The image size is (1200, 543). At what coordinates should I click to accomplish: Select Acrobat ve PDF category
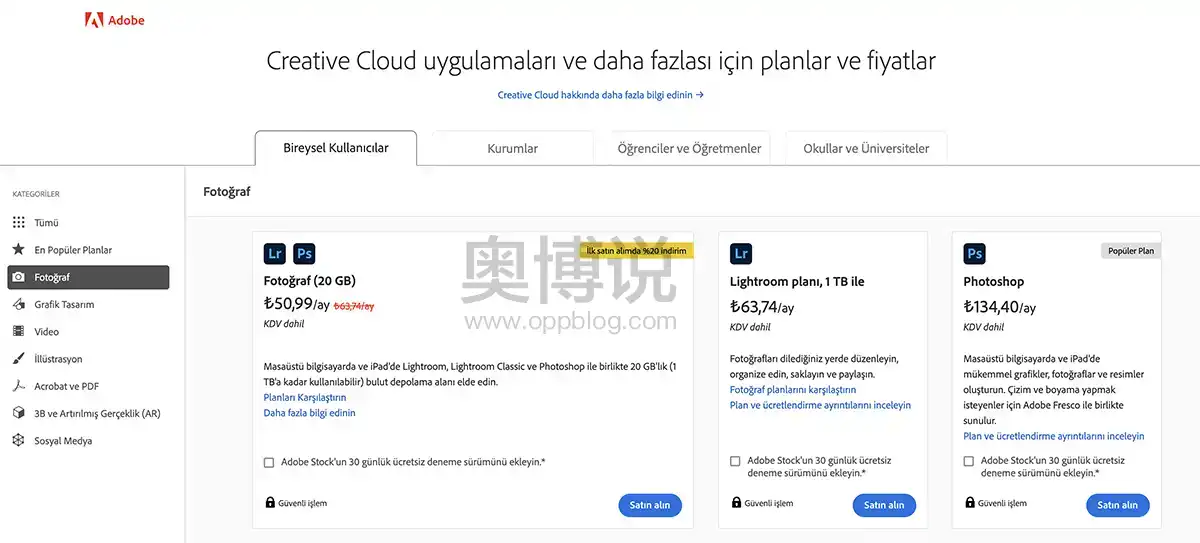66,386
